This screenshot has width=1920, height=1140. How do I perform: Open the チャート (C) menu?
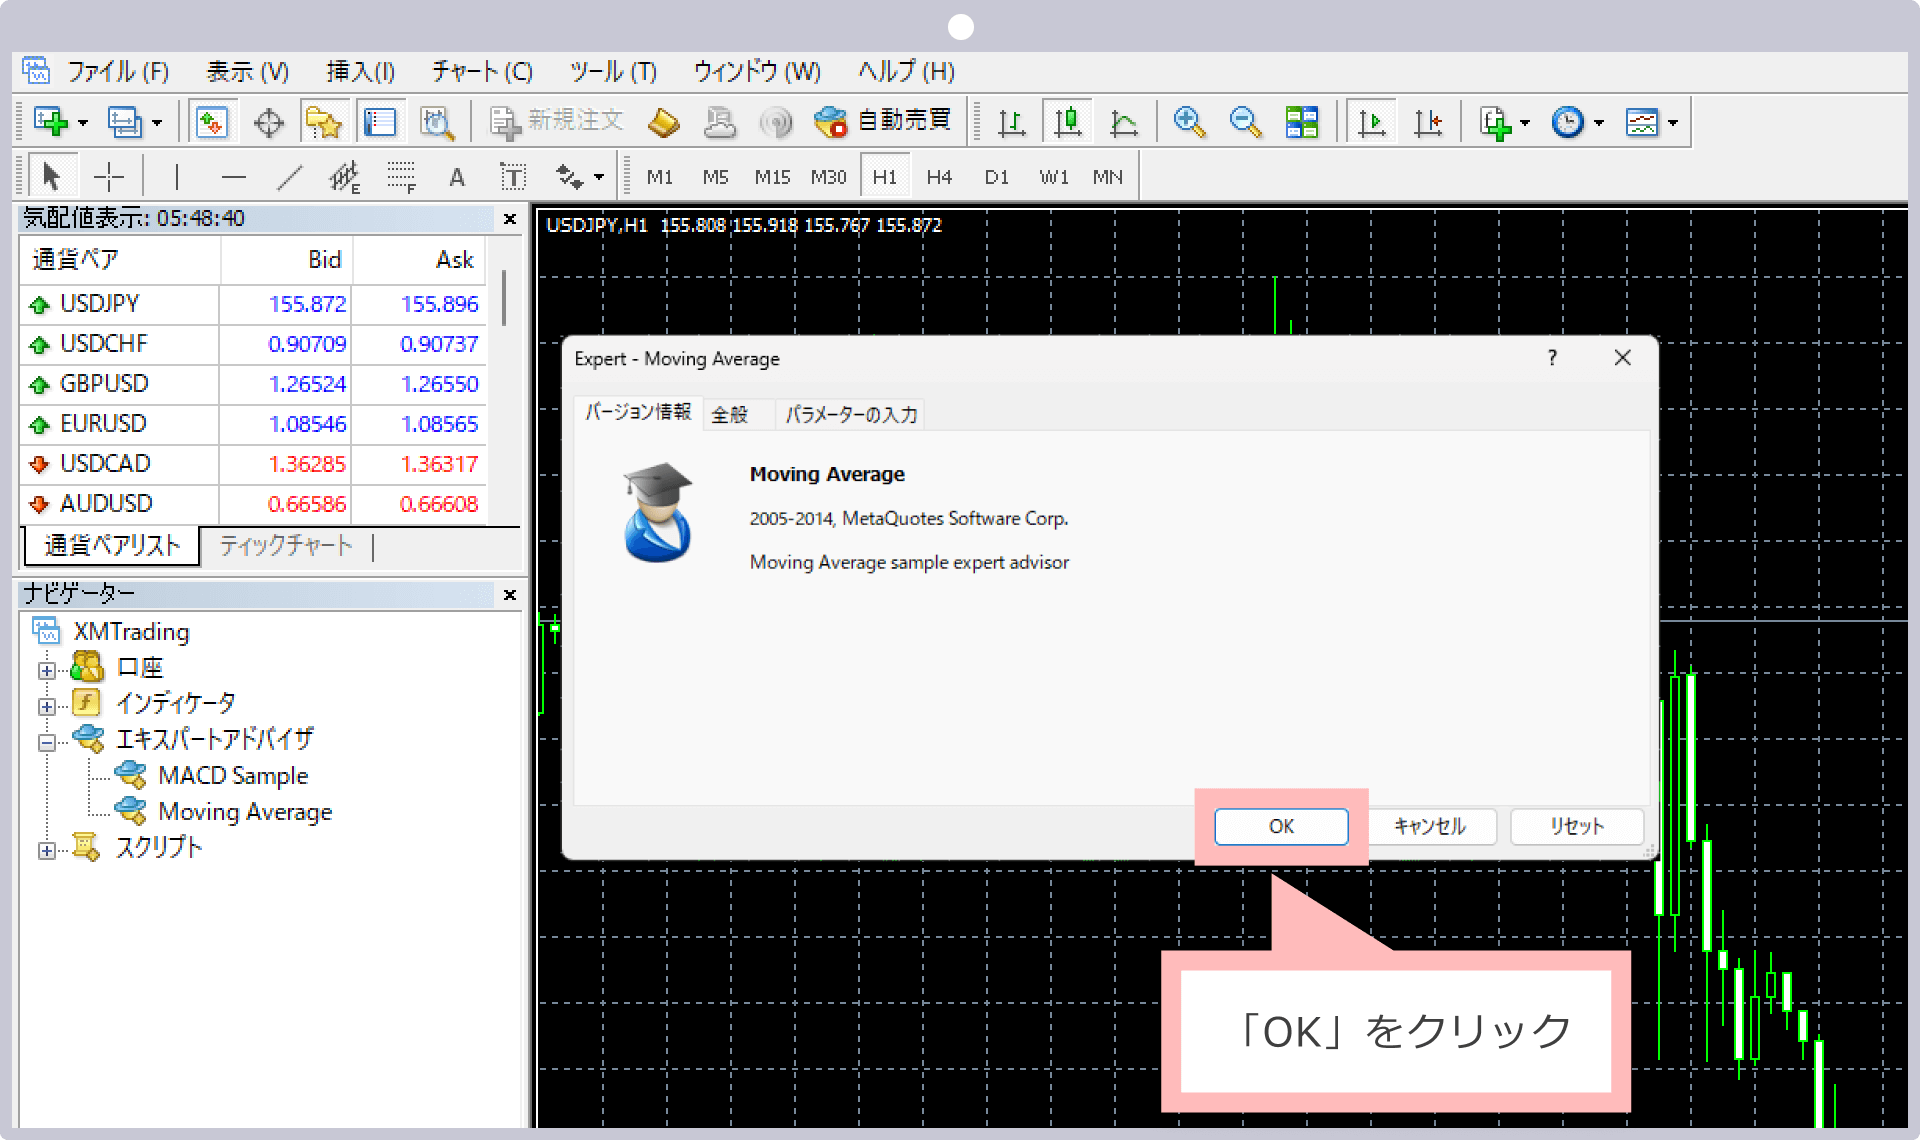coord(482,72)
